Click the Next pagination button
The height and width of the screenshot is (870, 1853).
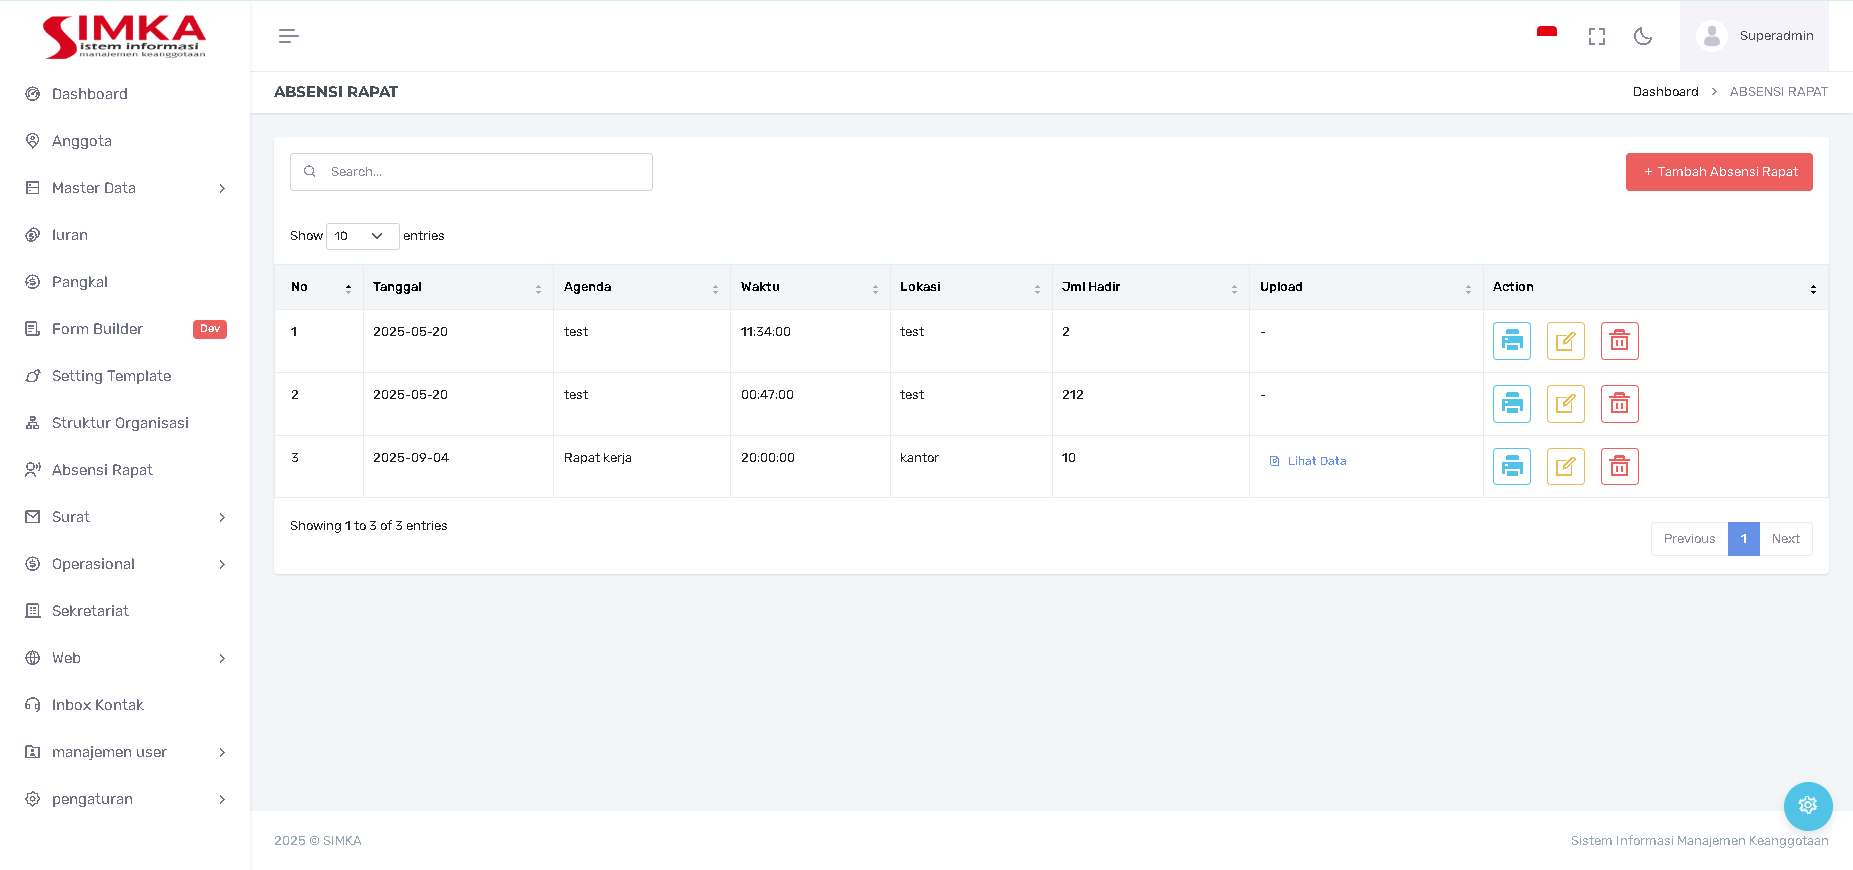1785,539
